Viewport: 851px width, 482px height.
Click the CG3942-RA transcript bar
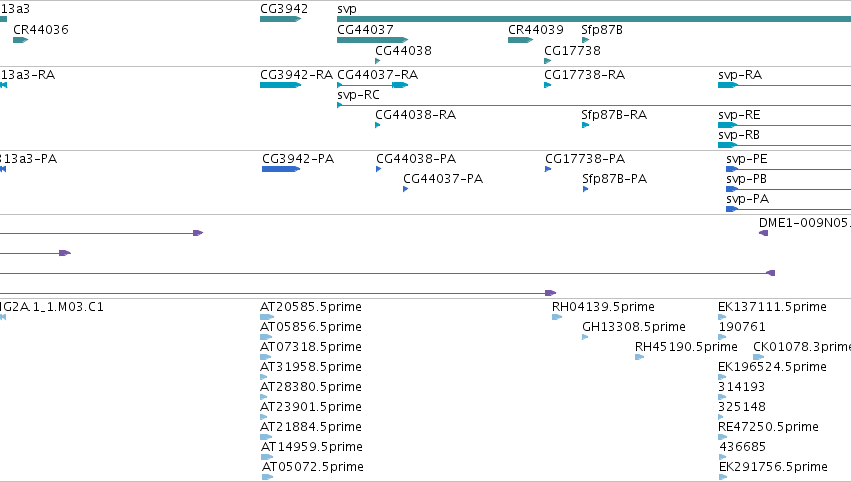(x=280, y=85)
